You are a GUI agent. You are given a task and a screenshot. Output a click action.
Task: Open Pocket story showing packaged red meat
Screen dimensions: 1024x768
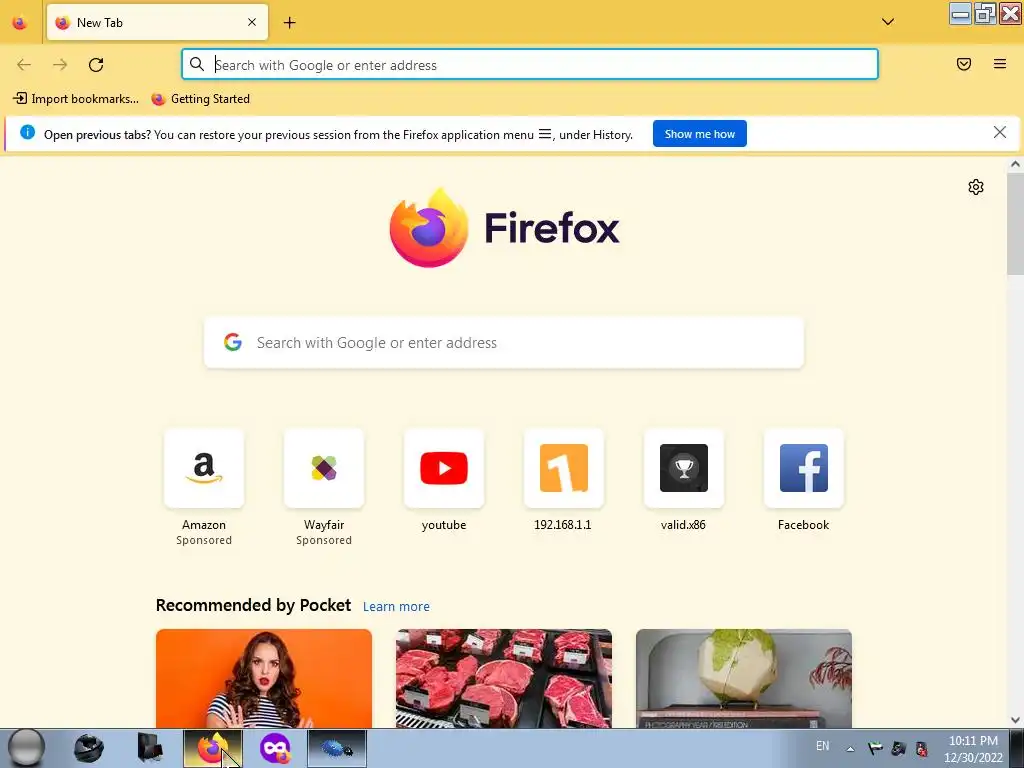pyautogui.click(x=504, y=679)
